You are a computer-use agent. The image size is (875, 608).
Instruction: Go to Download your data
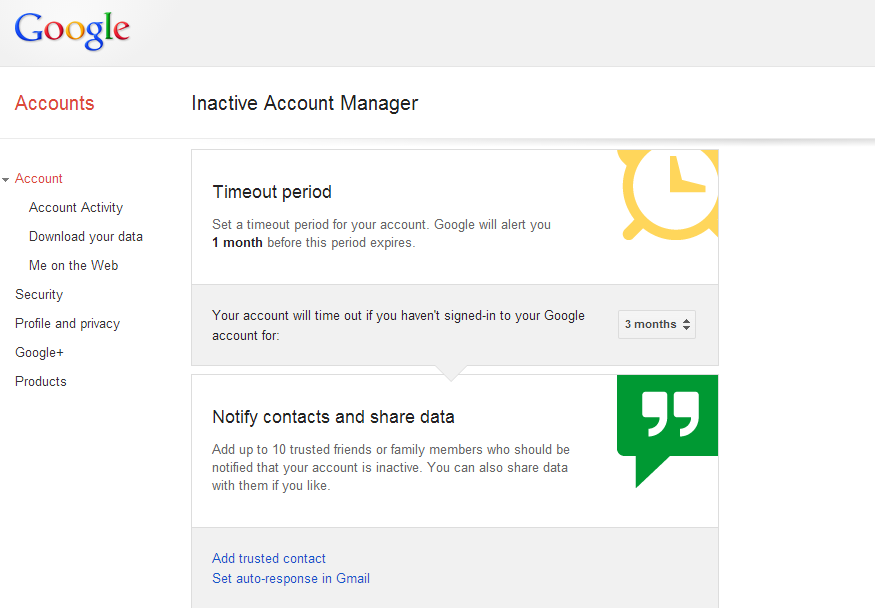(86, 237)
